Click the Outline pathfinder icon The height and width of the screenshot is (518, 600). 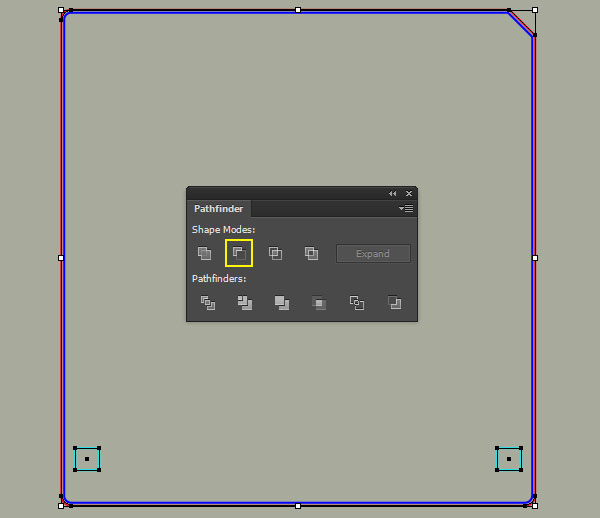pos(357,303)
